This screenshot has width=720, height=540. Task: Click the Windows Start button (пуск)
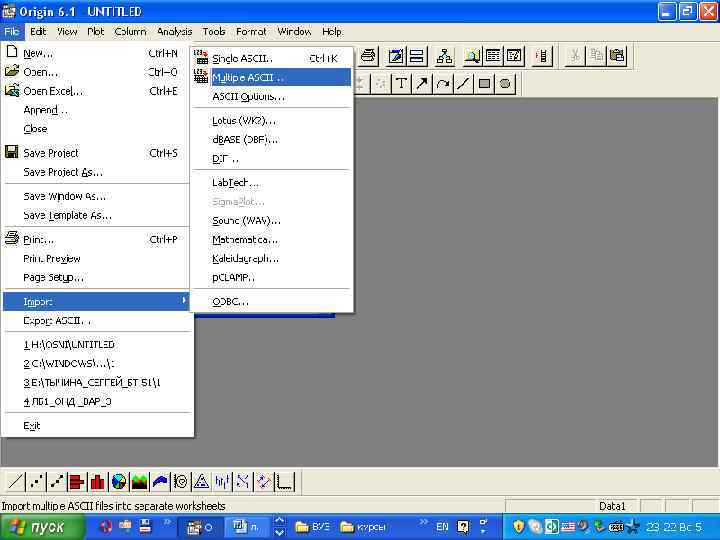[43, 527]
